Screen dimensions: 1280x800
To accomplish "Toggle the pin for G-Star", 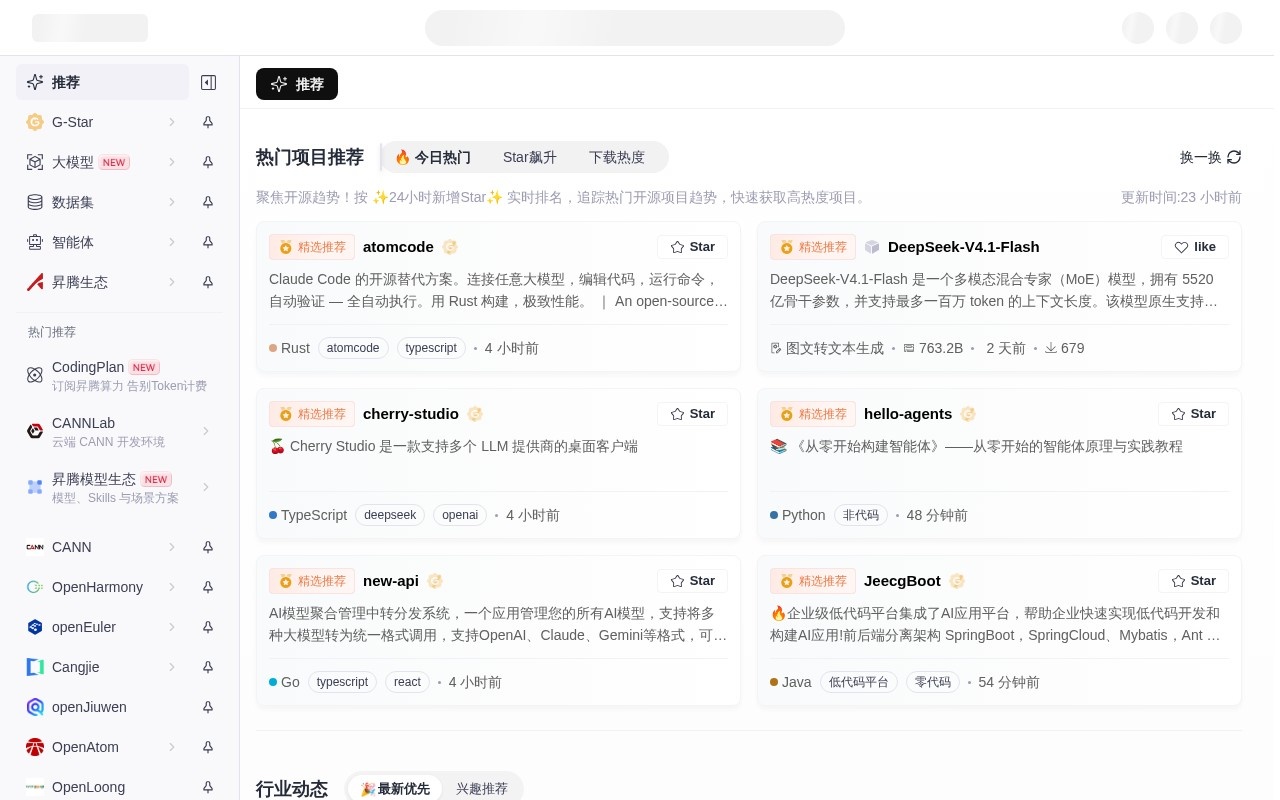I will point(208,122).
